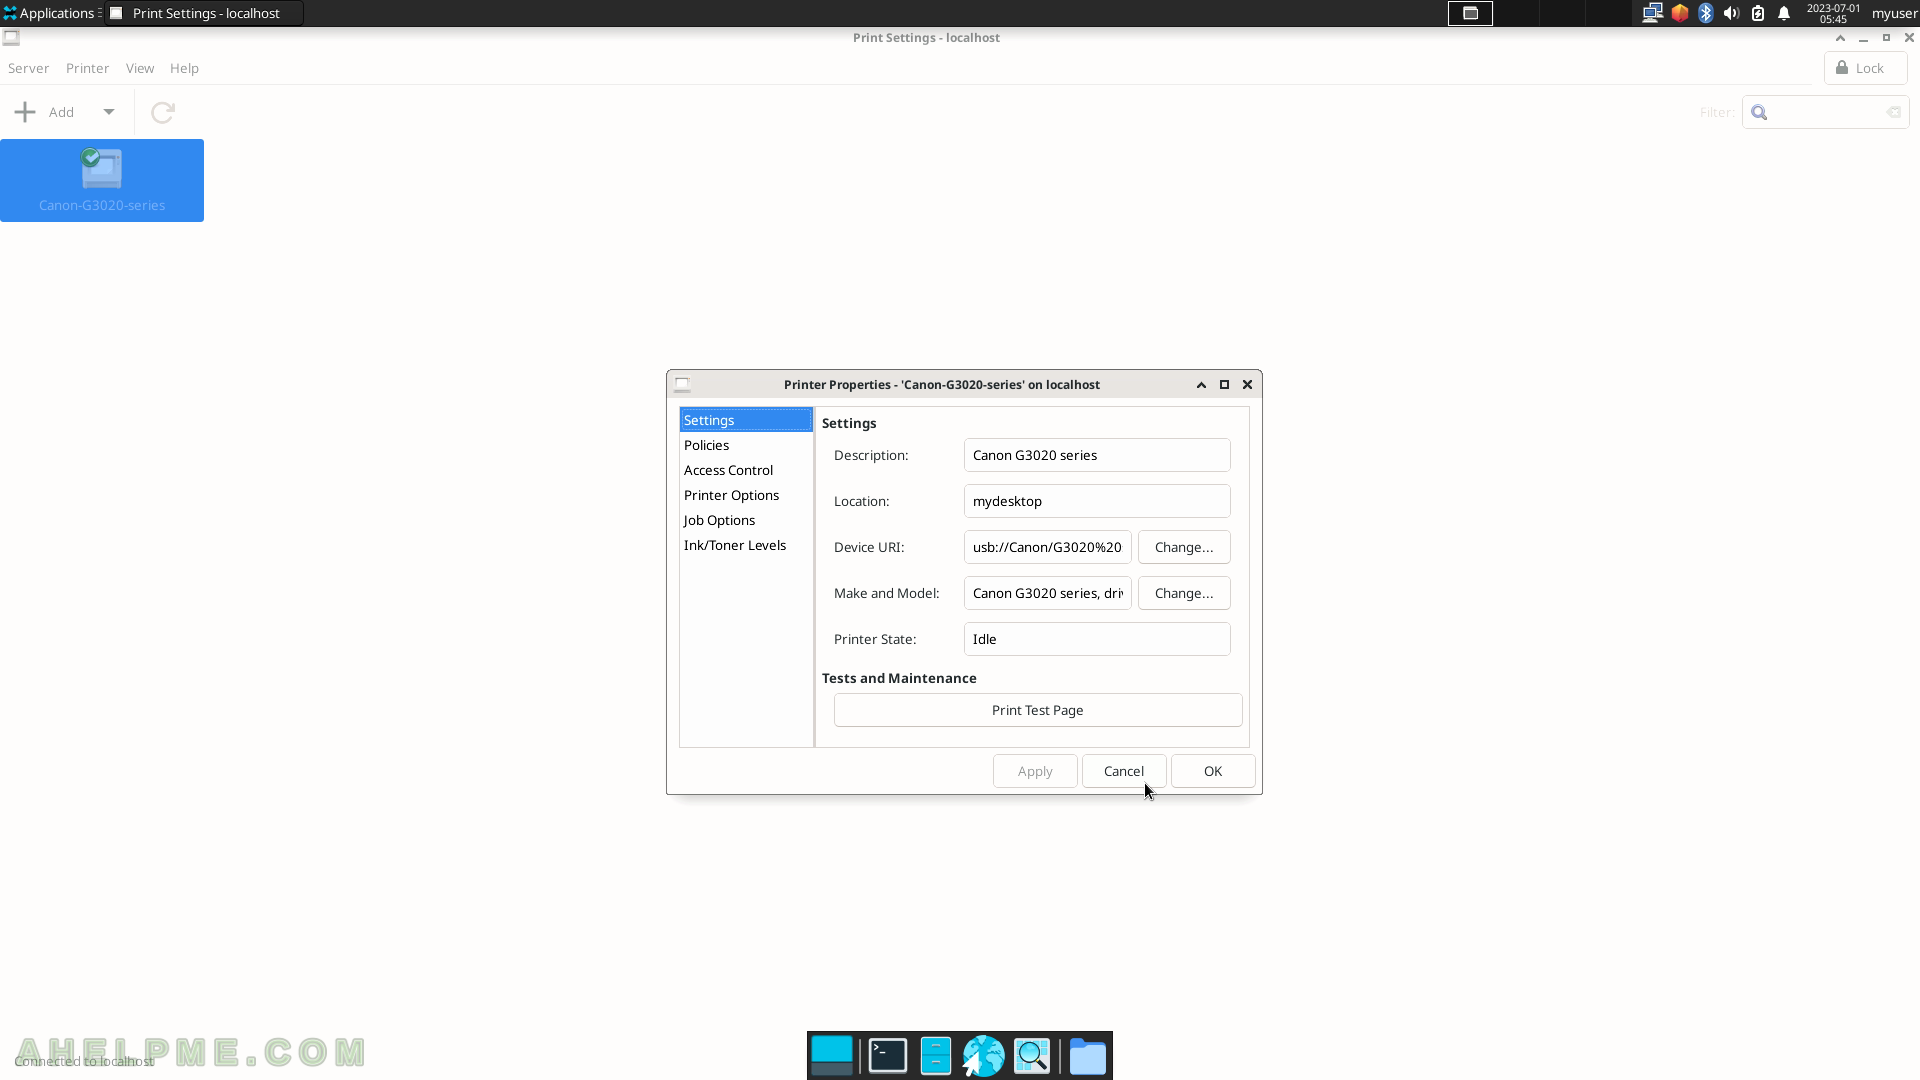This screenshot has width=1920, height=1080.
Task: Open the power manager battery icon
Action: tap(1758, 13)
